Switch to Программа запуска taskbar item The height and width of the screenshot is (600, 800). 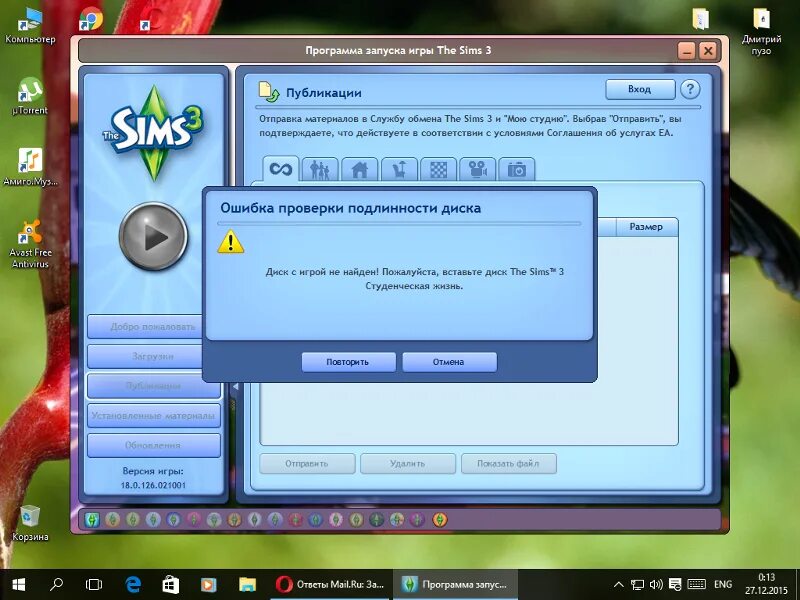coord(455,585)
